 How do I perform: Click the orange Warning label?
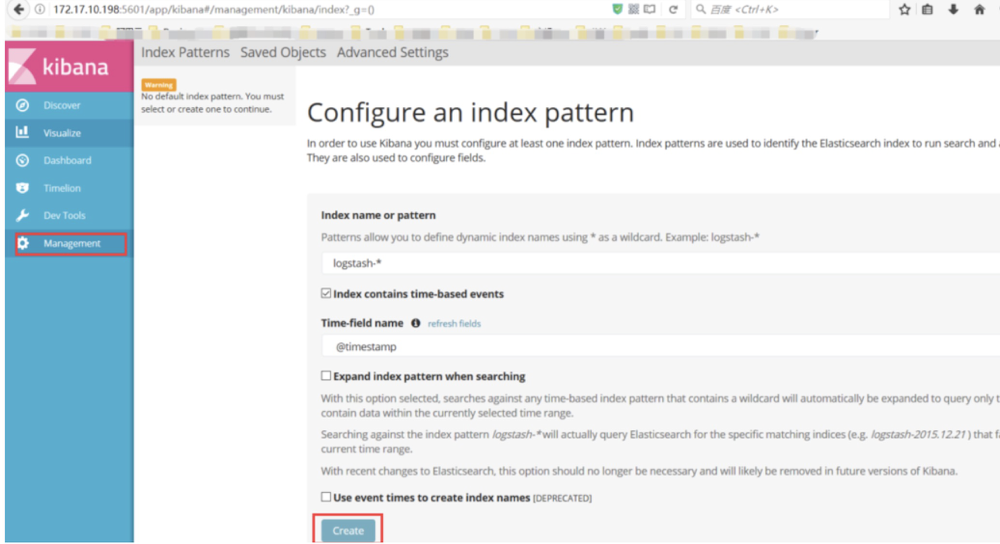[x=159, y=85]
